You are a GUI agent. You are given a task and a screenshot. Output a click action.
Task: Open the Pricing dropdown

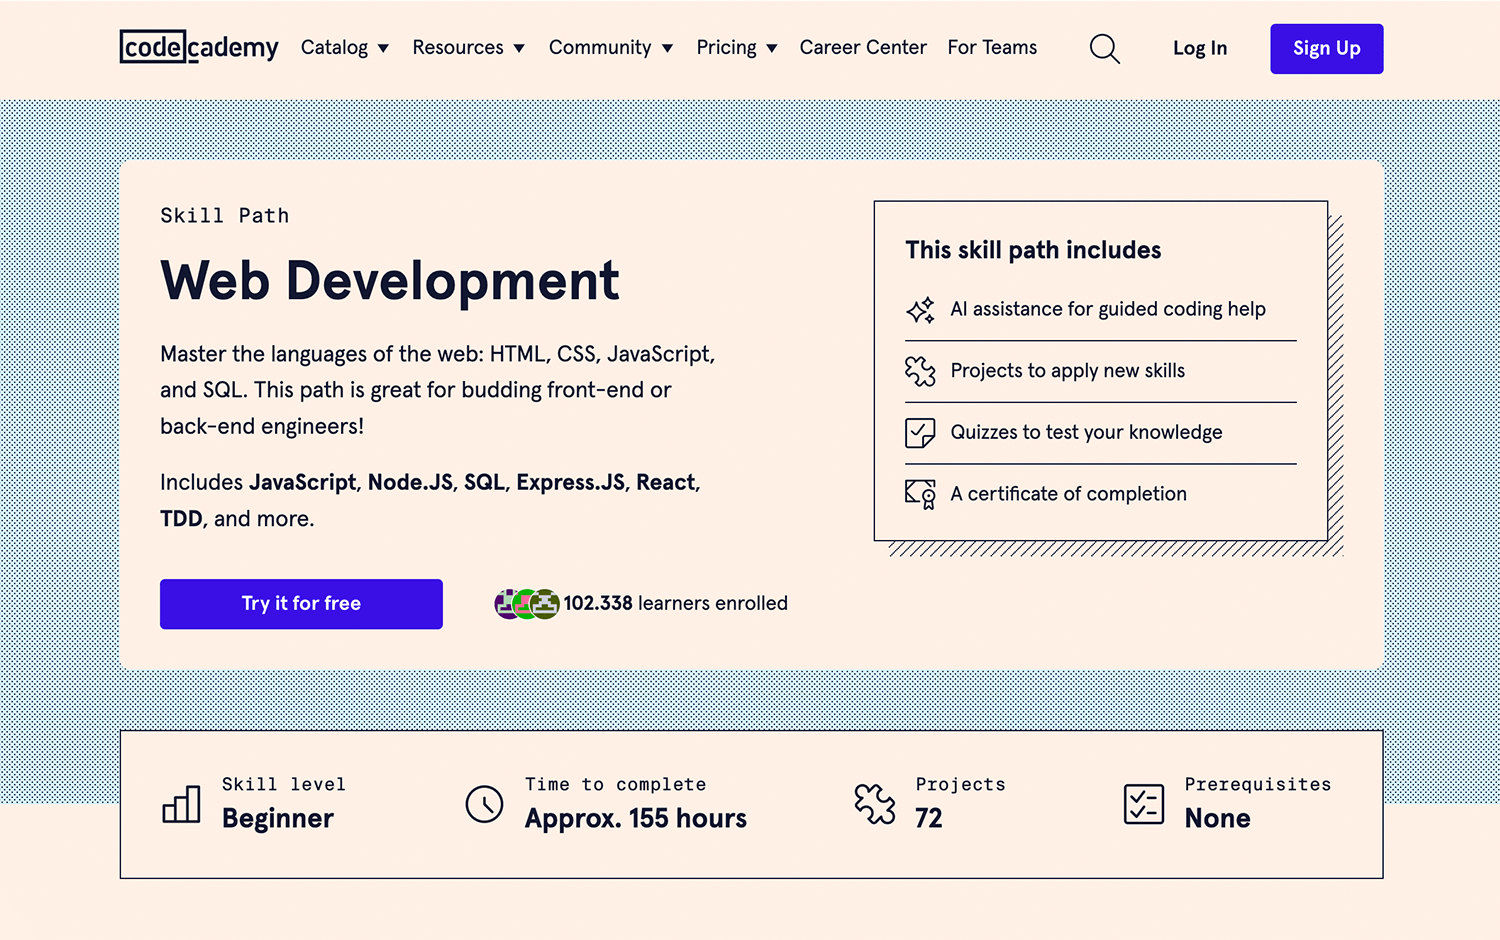pyautogui.click(x=736, y=48)
